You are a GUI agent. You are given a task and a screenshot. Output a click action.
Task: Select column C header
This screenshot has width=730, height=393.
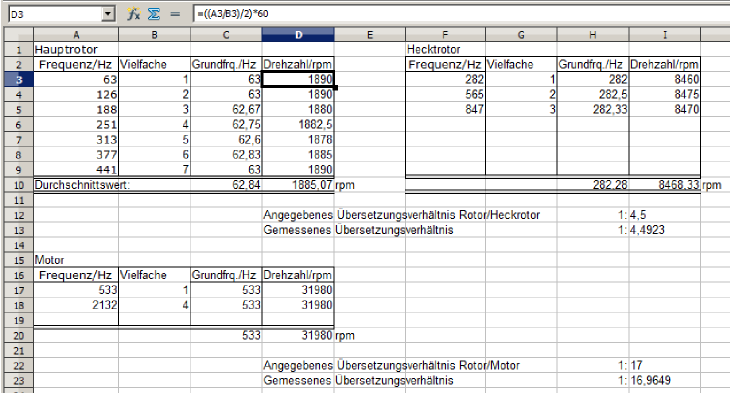click(x=226, y=35)
